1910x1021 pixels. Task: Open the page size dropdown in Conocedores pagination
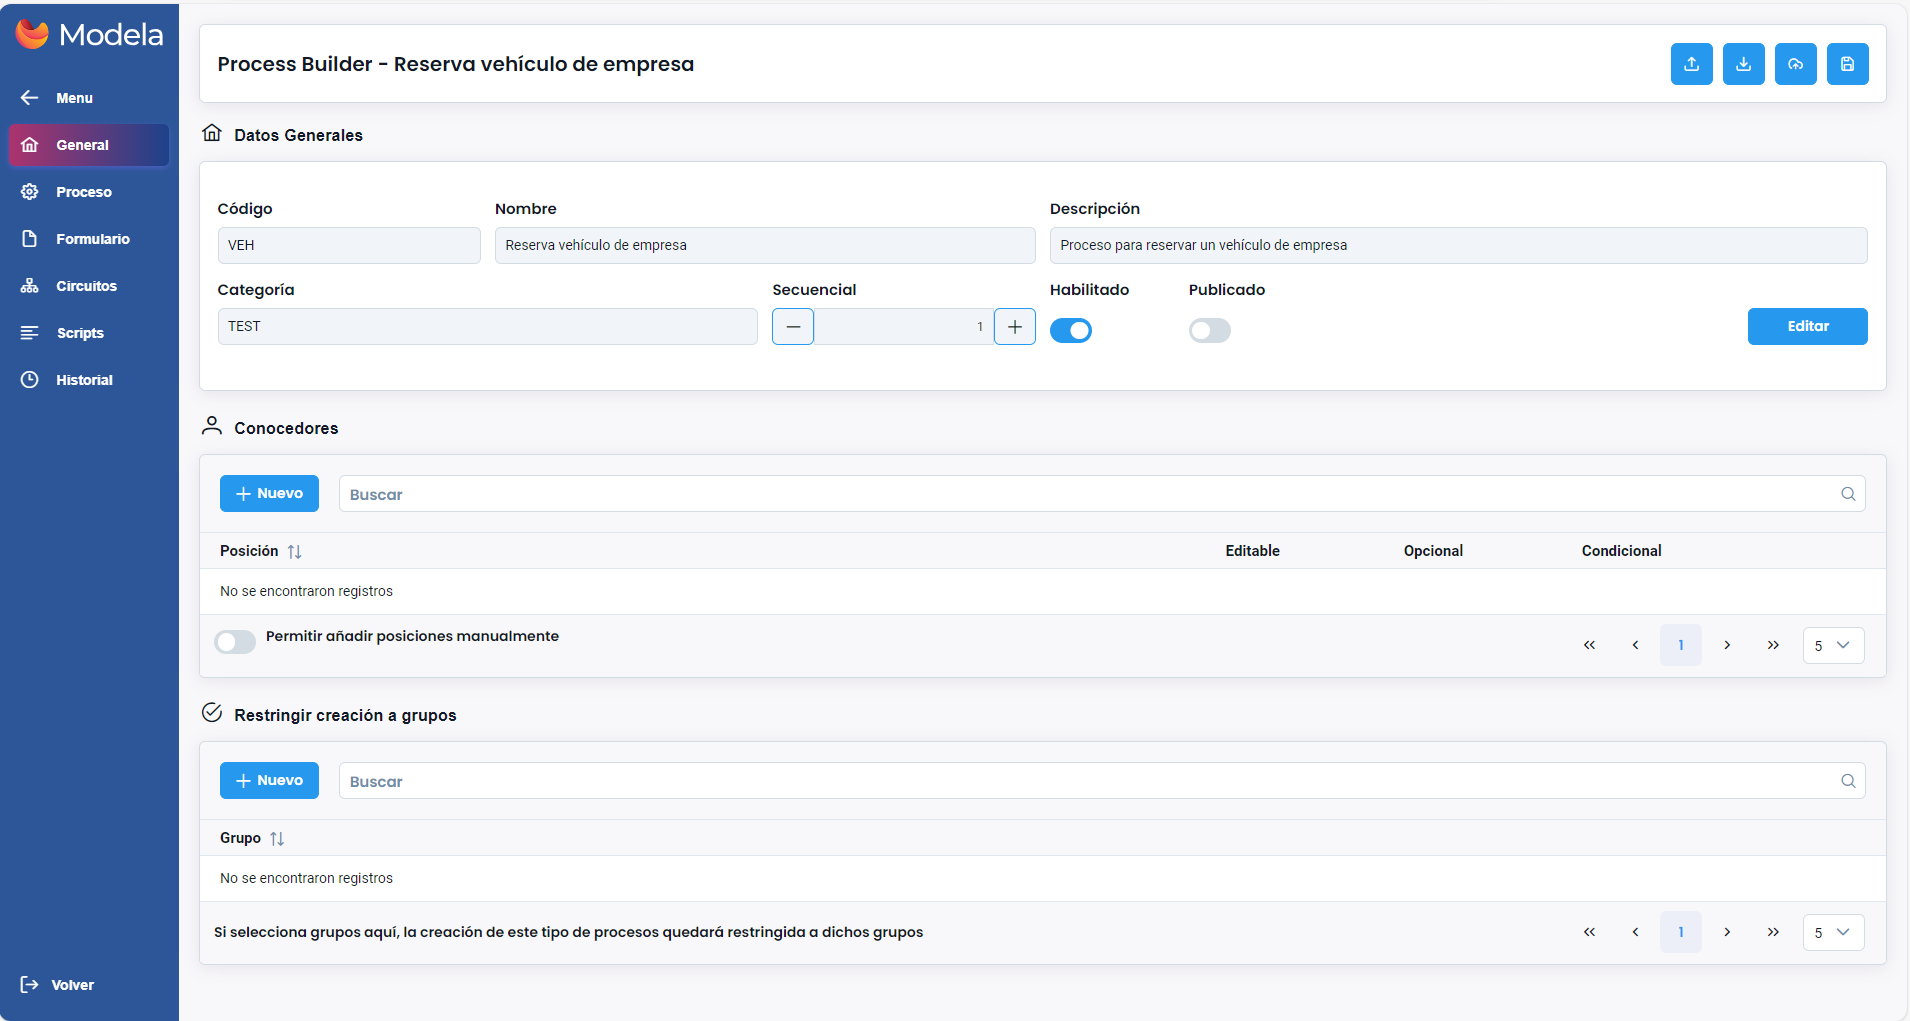pos(1833,645)
